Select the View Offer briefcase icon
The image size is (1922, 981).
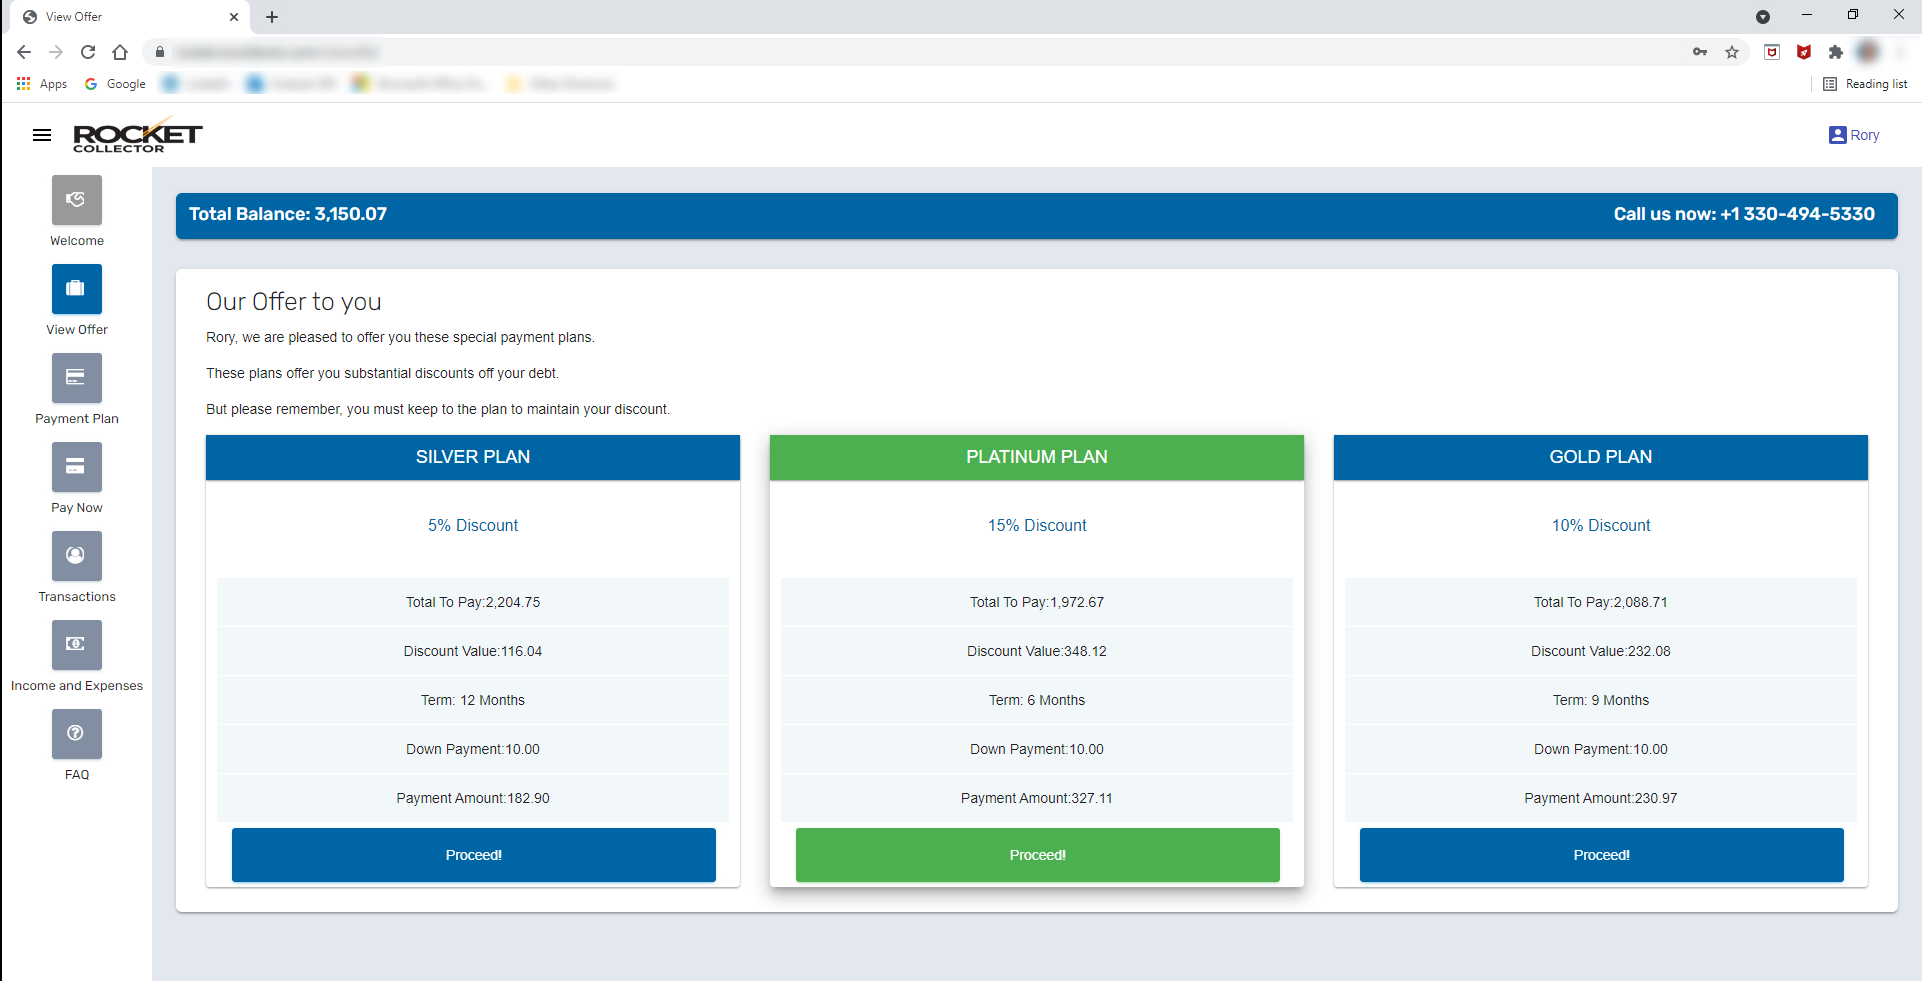pyautogui.click(x=76, y=289)
